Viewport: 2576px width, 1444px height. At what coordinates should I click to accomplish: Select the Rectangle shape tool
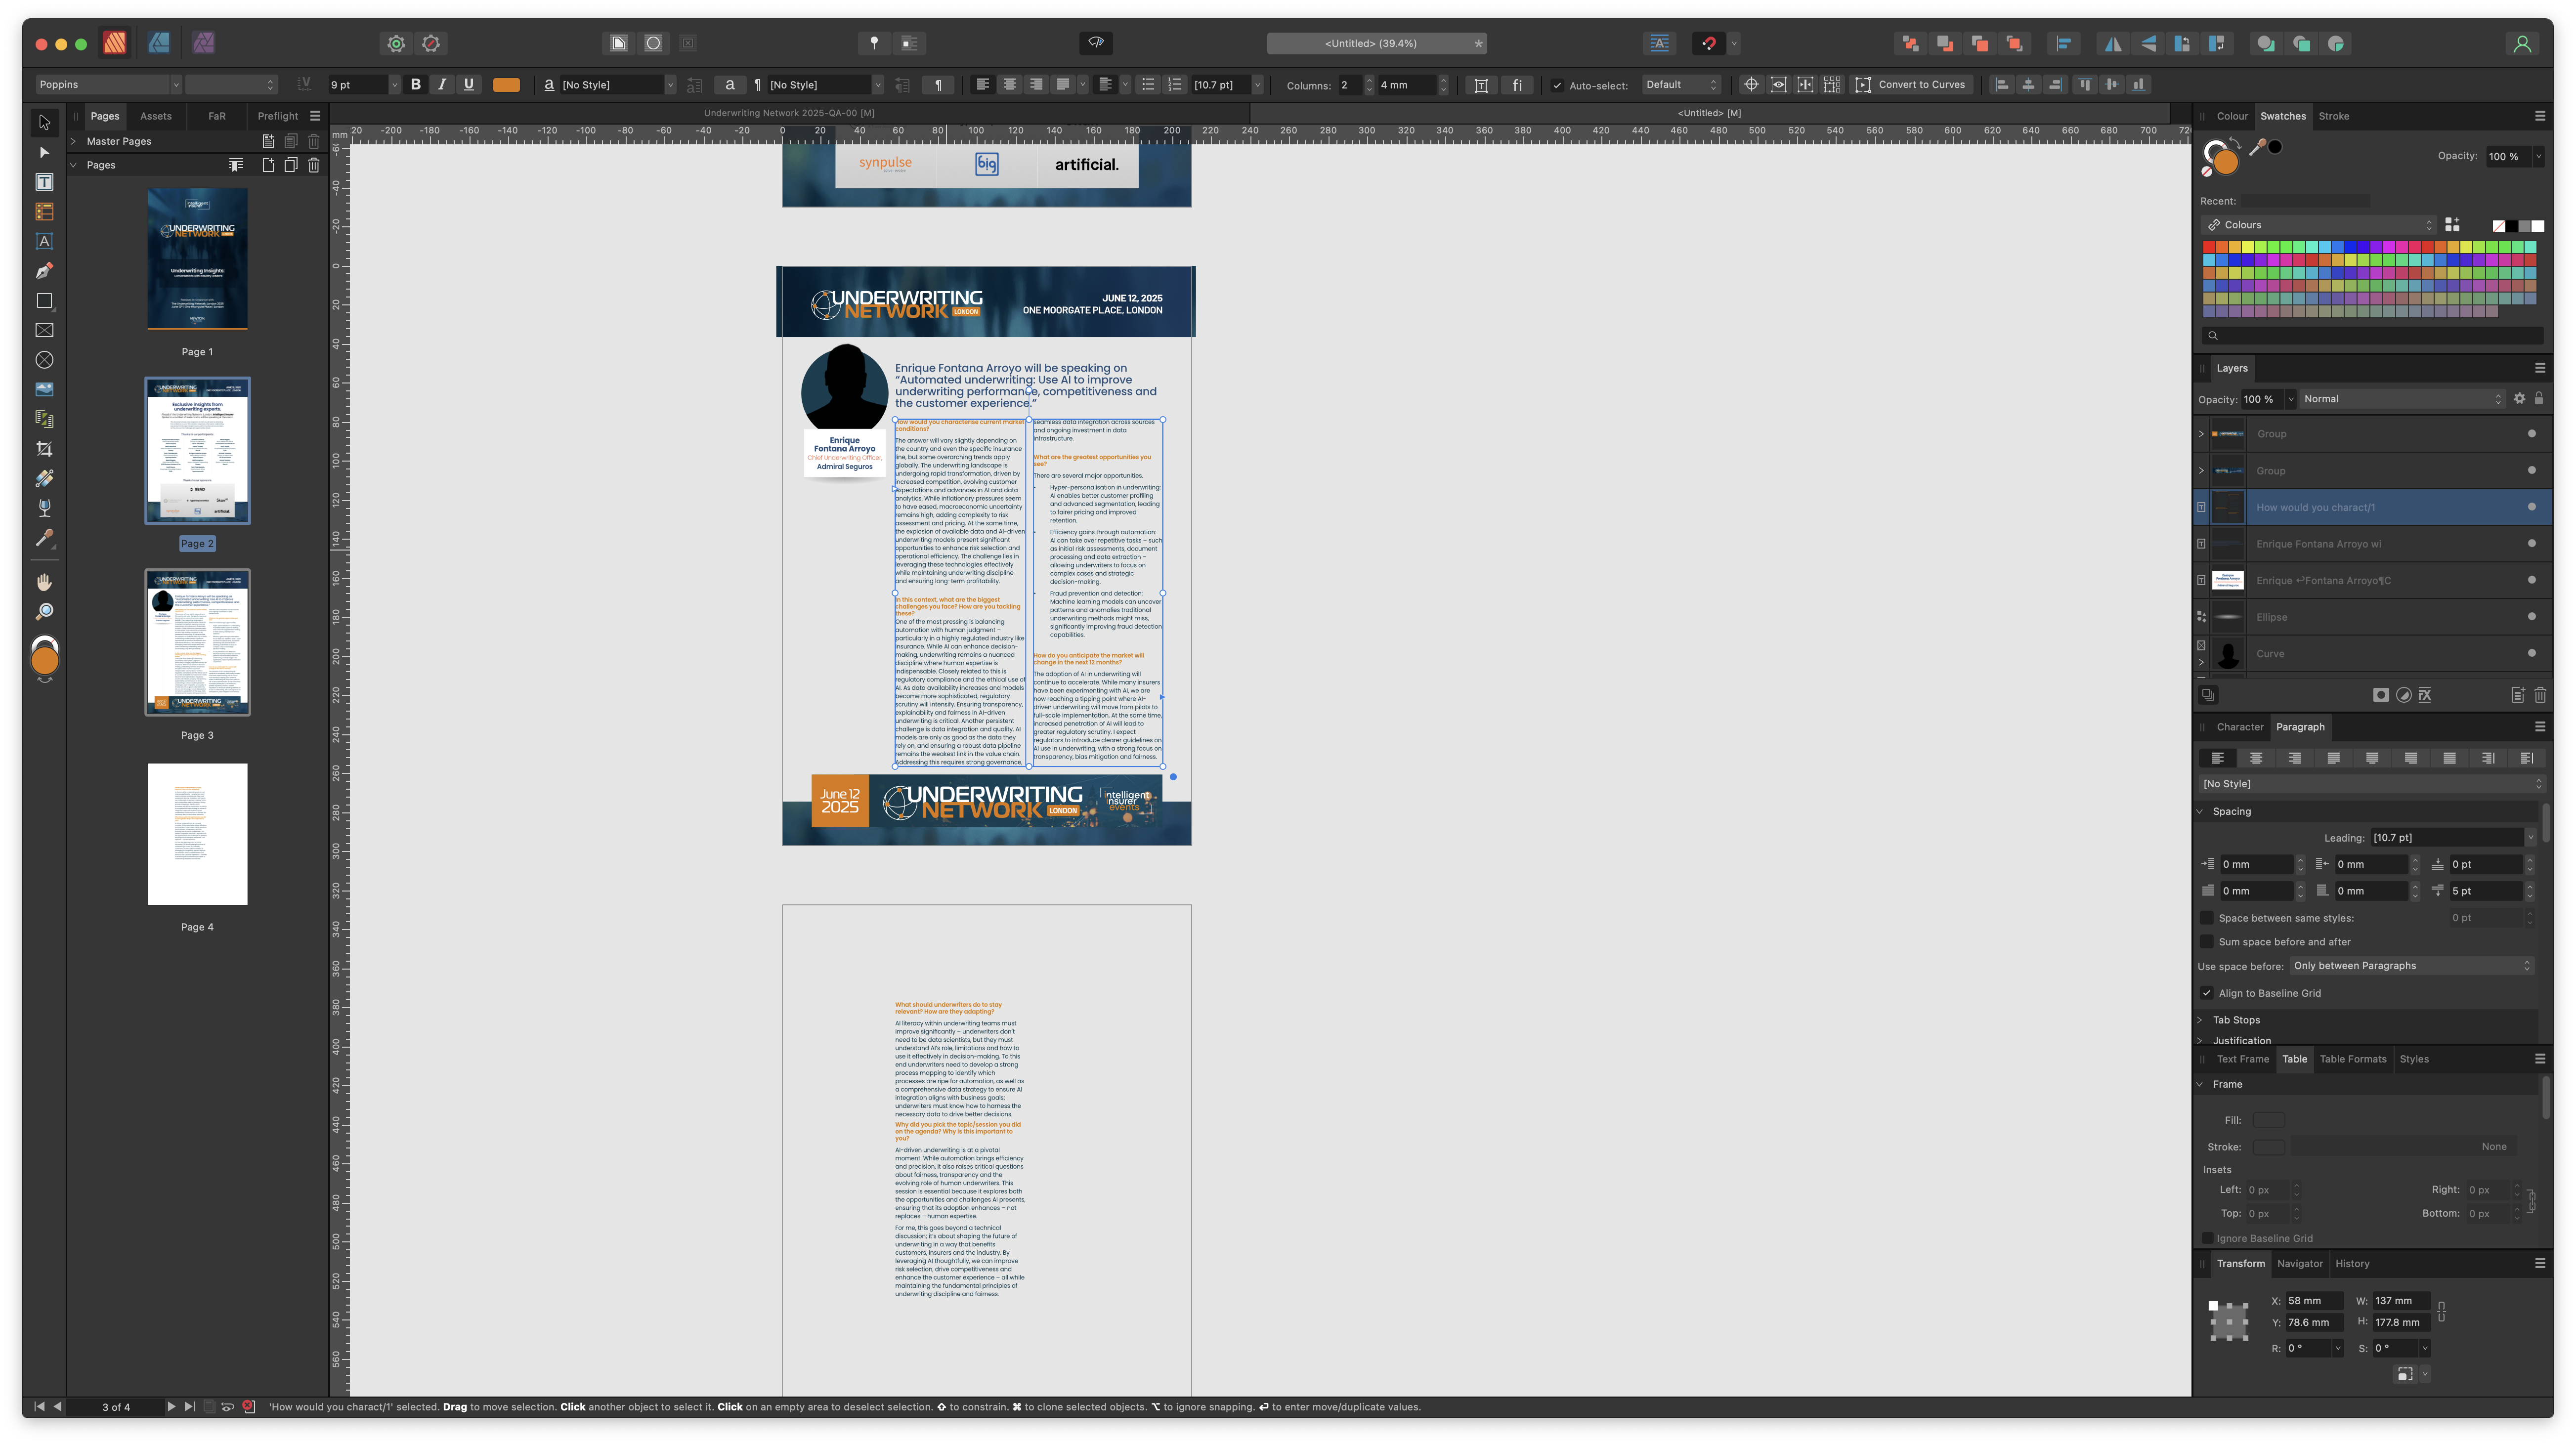point(44,301)
